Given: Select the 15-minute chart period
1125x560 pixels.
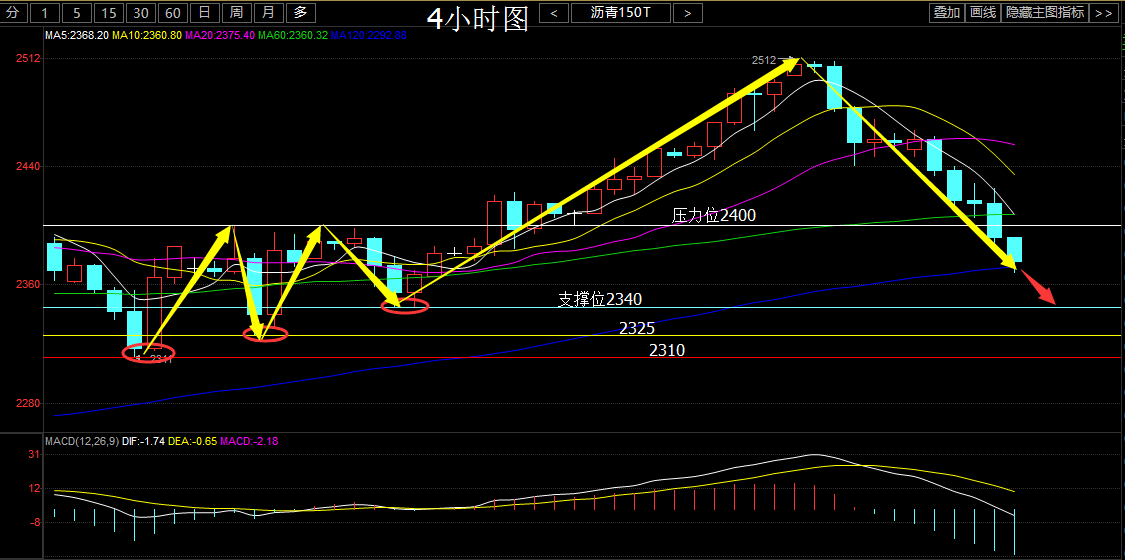Looking at the screenshot, I should [x=110, y=13].
